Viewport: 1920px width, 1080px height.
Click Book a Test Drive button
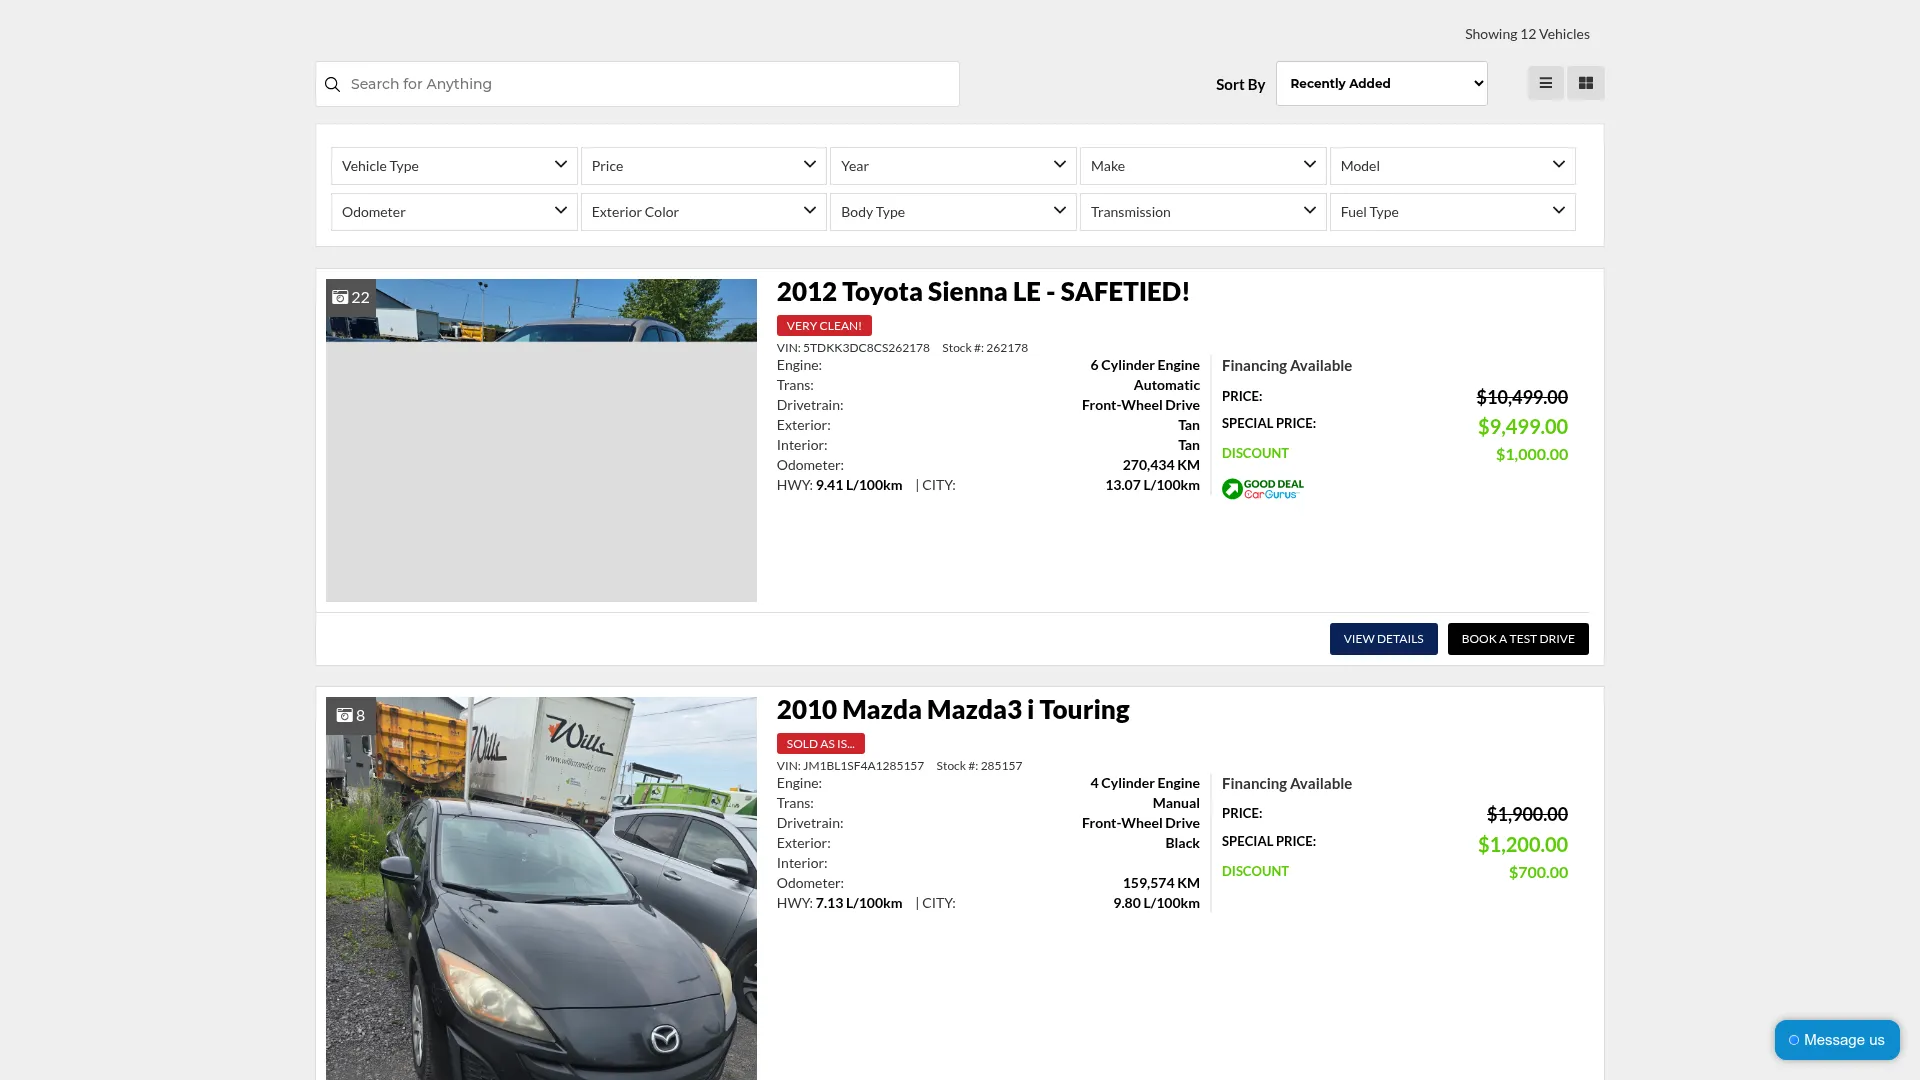[1518, 639]
